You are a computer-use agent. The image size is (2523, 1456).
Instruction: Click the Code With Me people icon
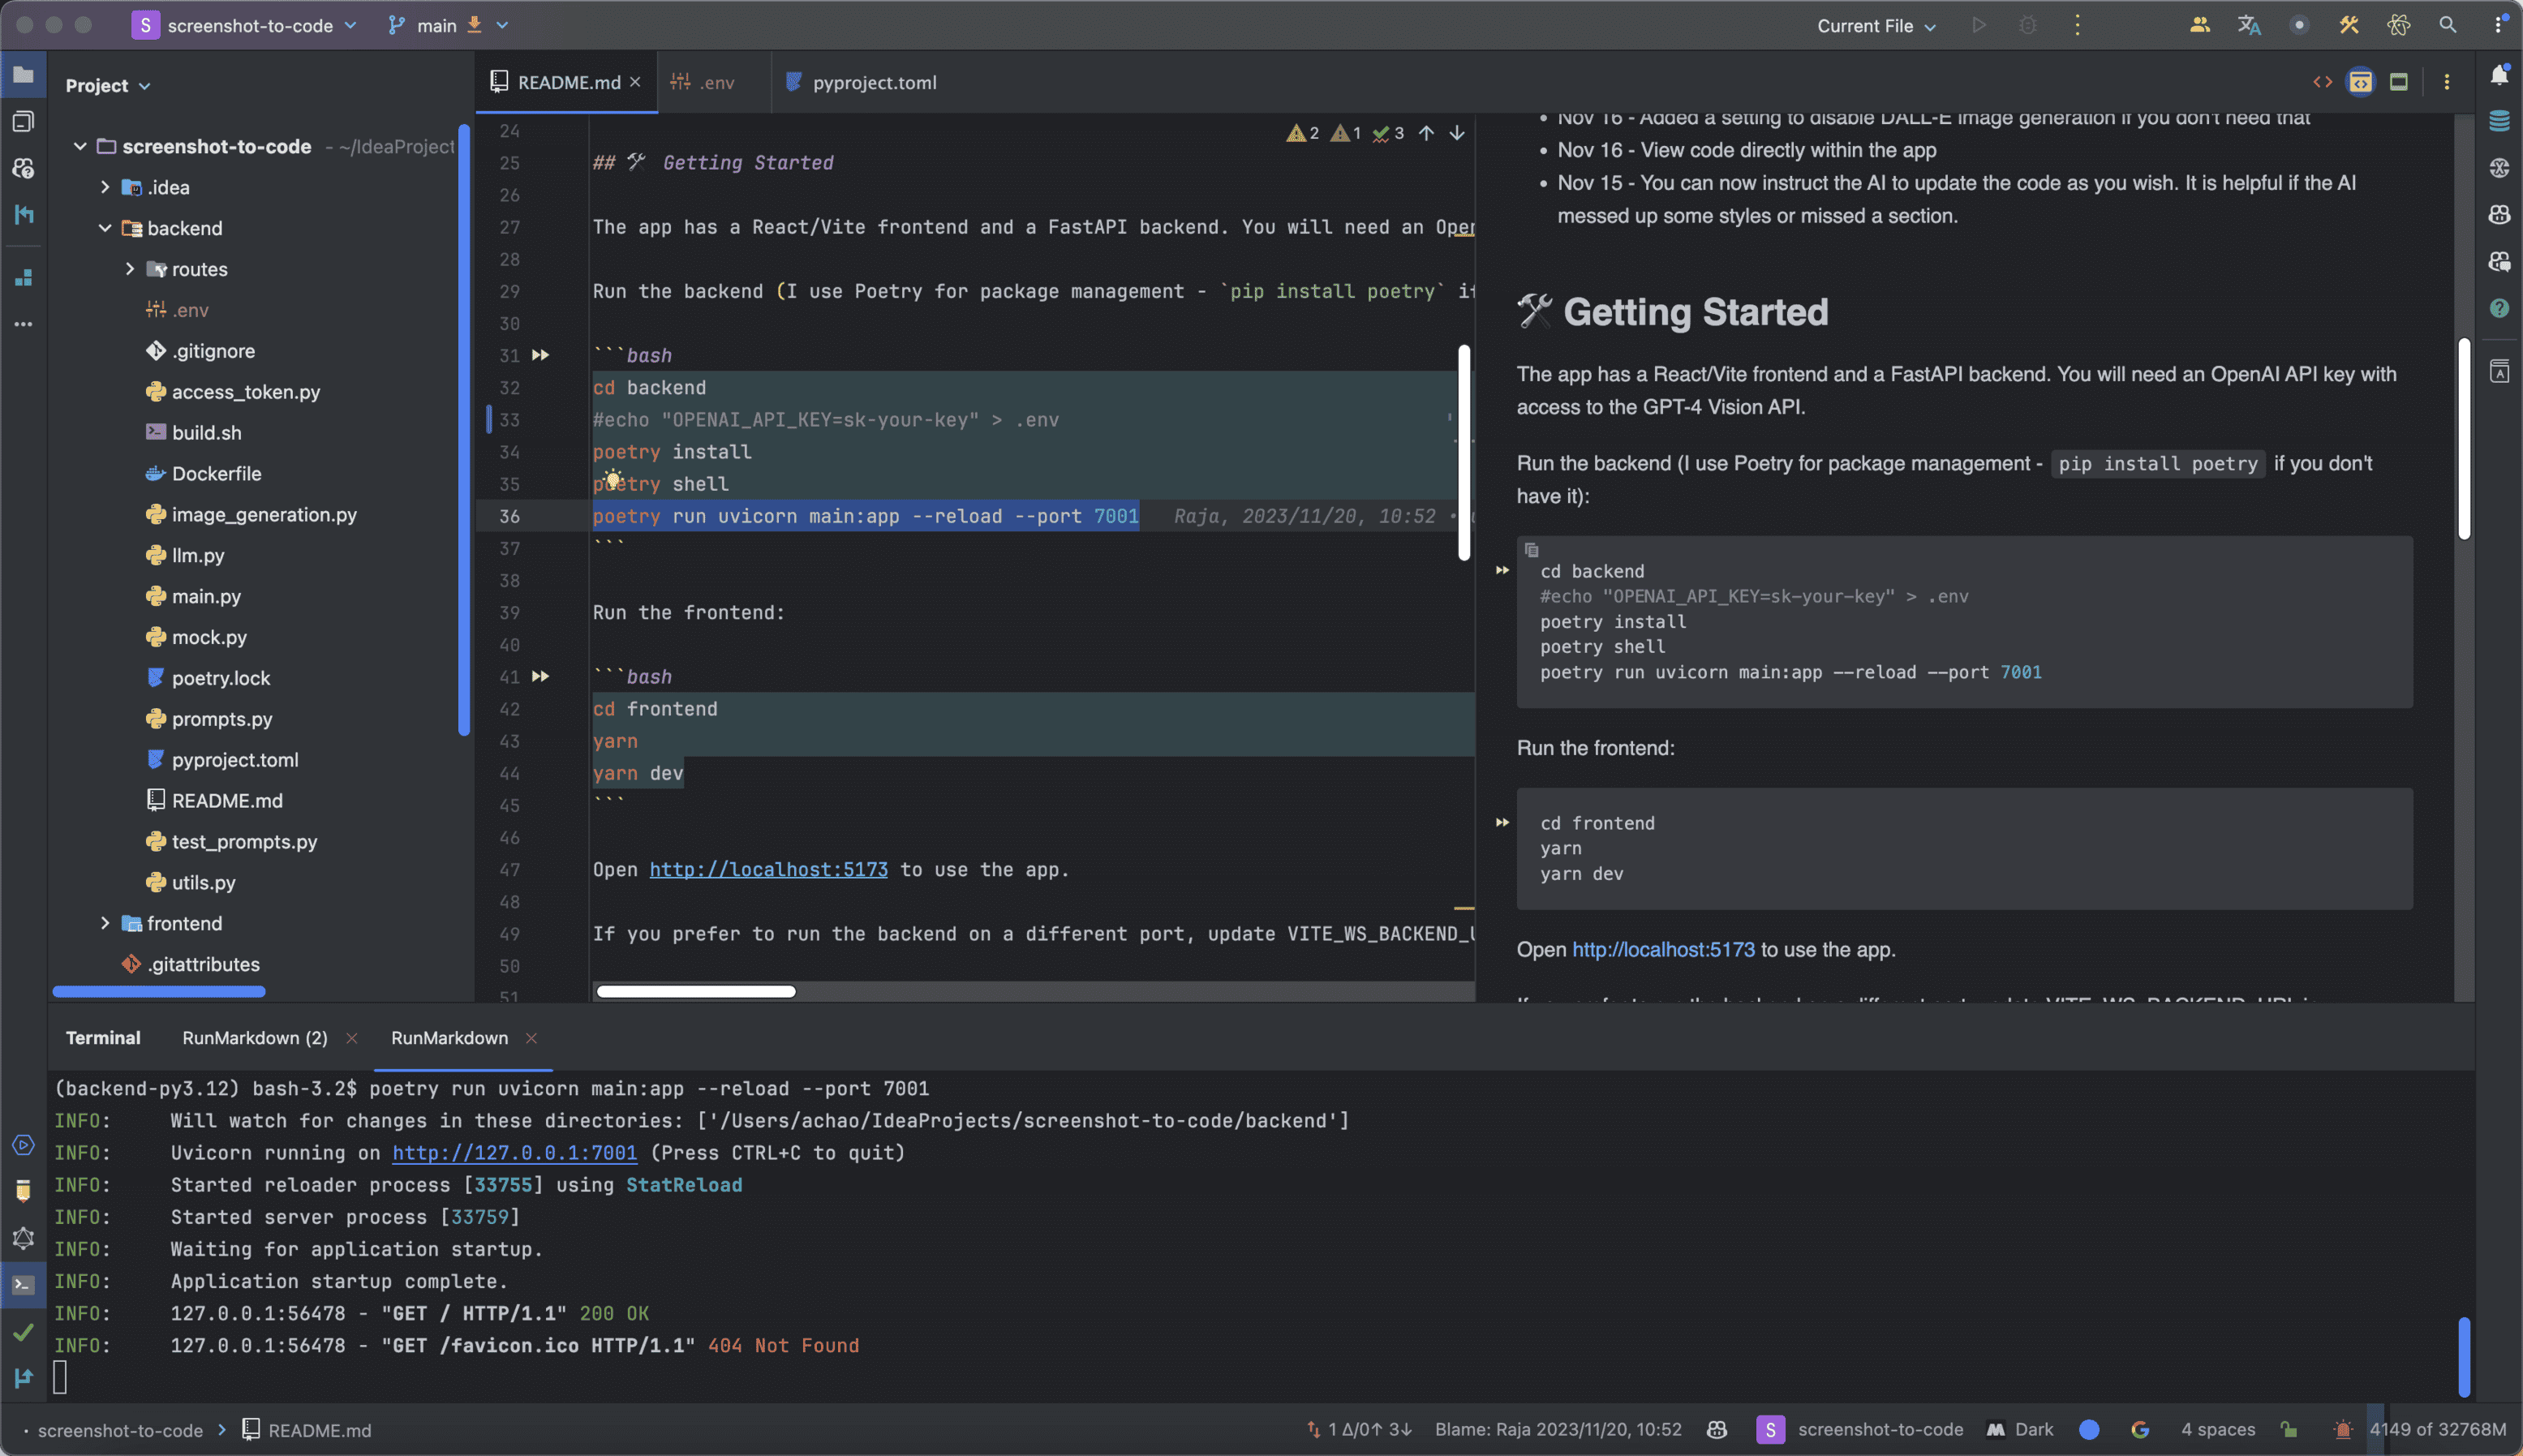pyautogui.click(x=2199, y=26)
